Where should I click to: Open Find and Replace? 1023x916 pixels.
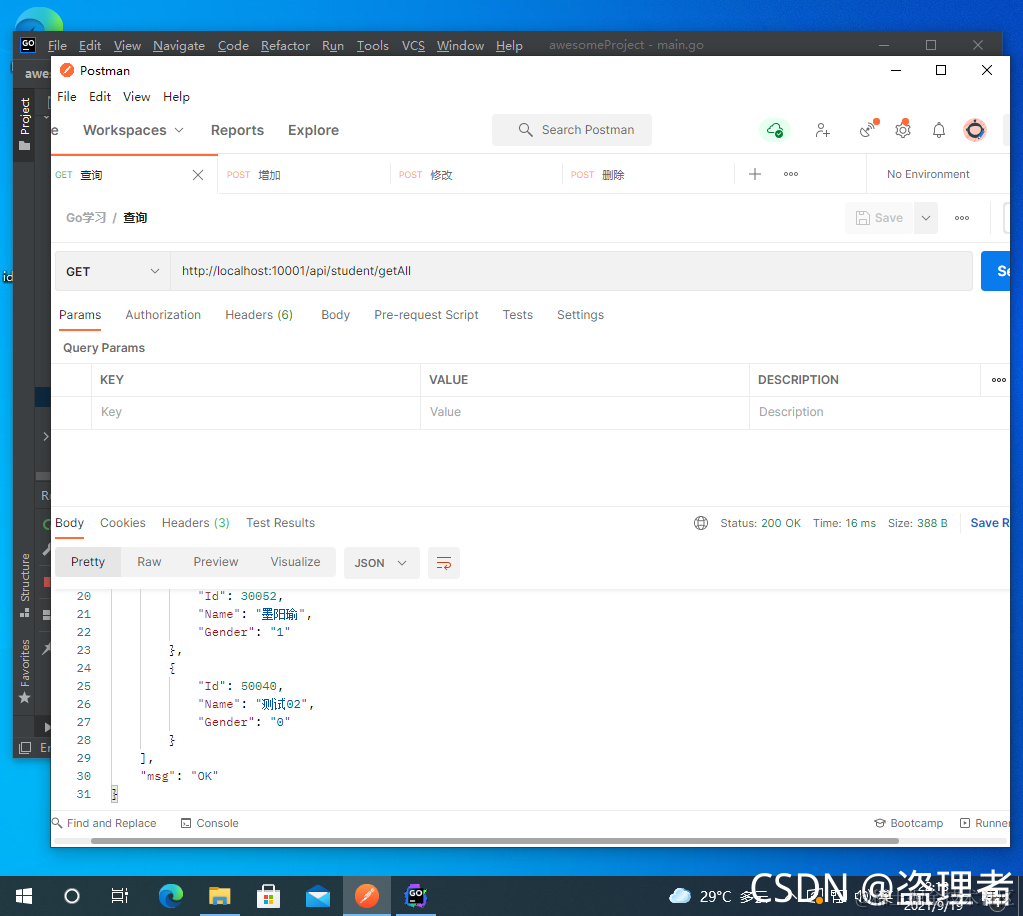point(104,823)
